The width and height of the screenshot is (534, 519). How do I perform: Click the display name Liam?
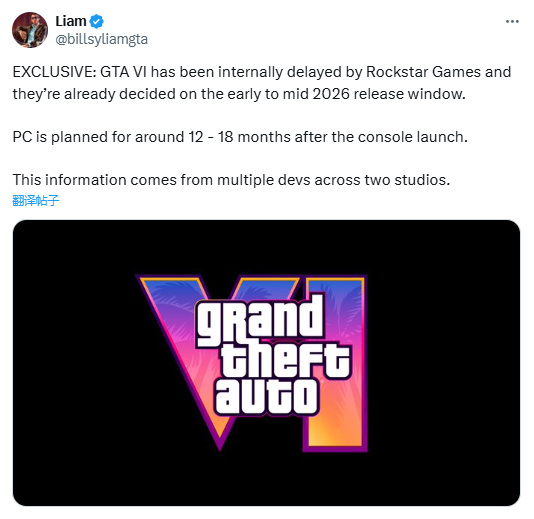pyautogui.click(x=71, y=21)
